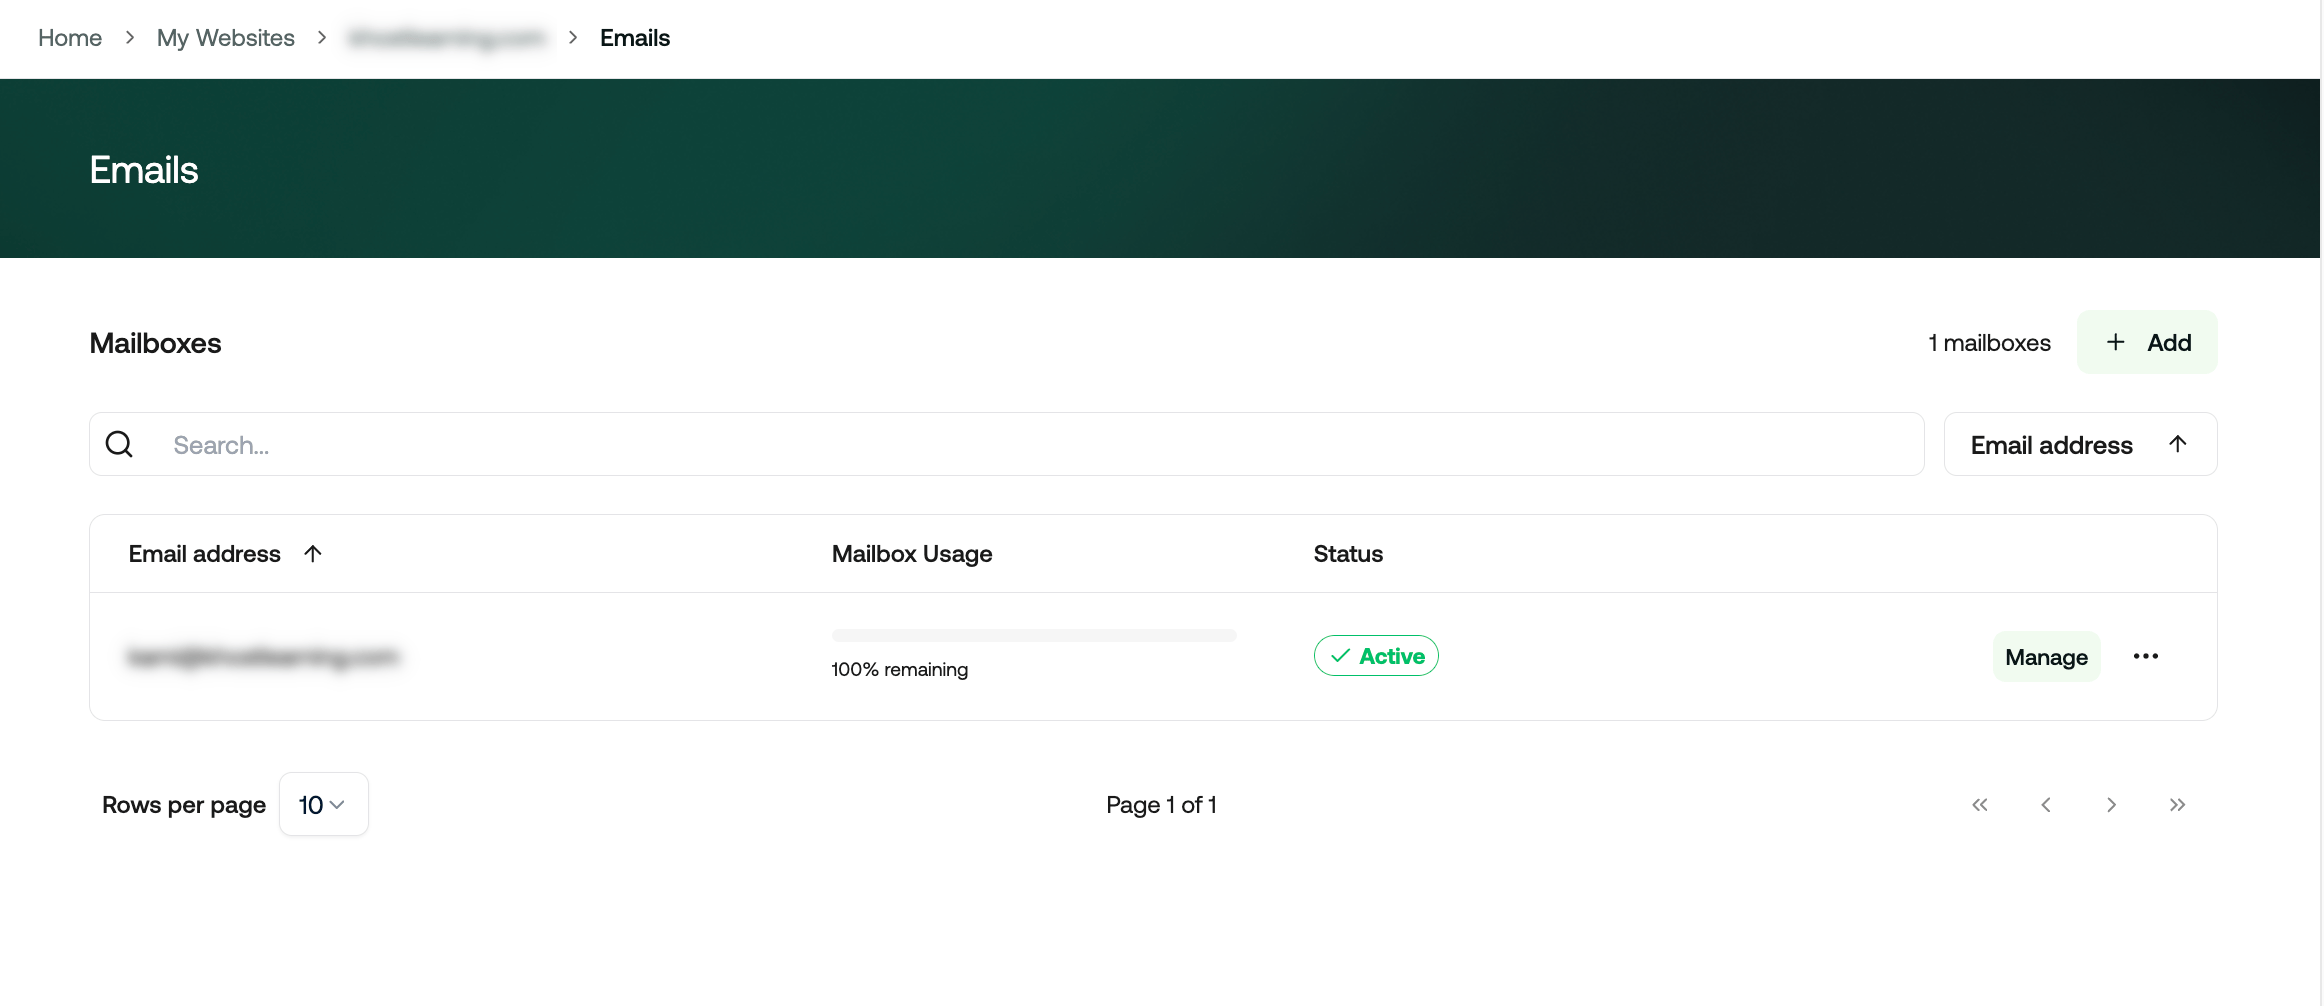Click the '1 mailboxes' count text
2324x1006 pixels.
pos(1989,343)
